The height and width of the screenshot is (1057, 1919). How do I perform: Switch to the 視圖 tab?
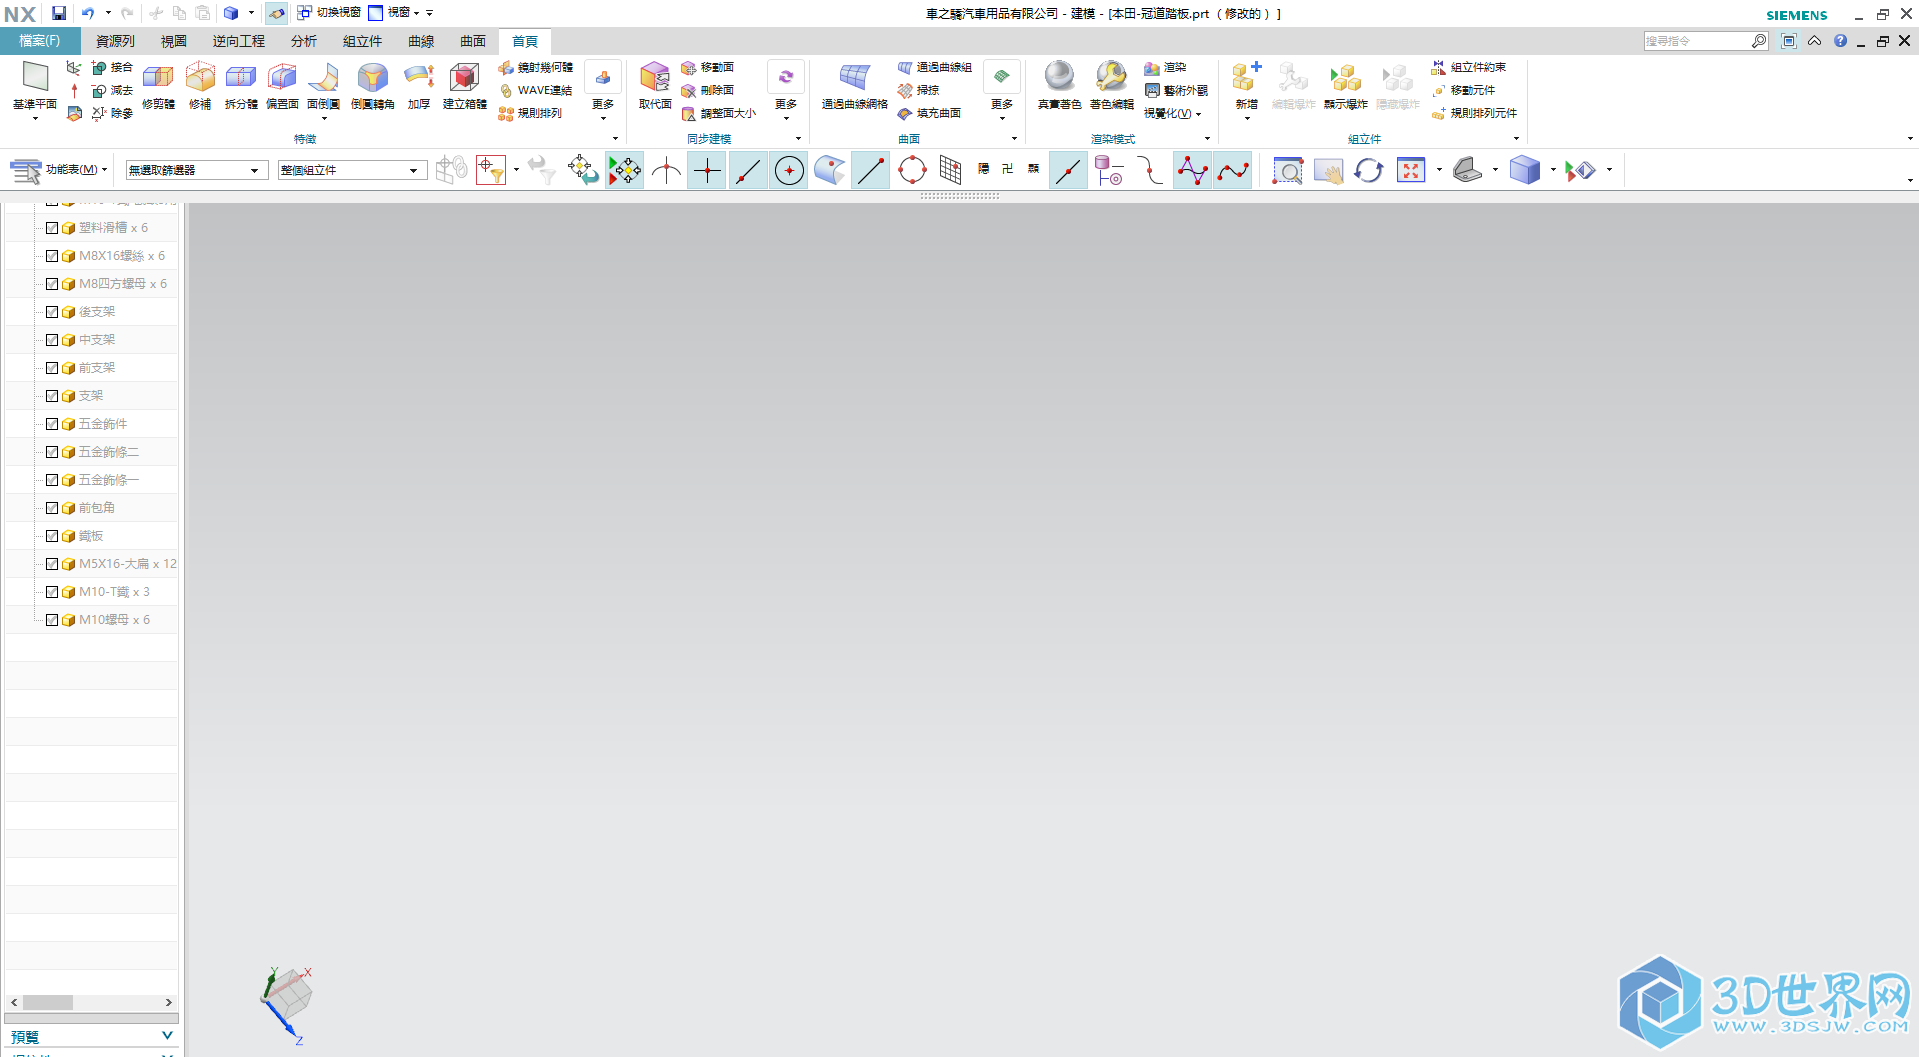click(174, 41)
